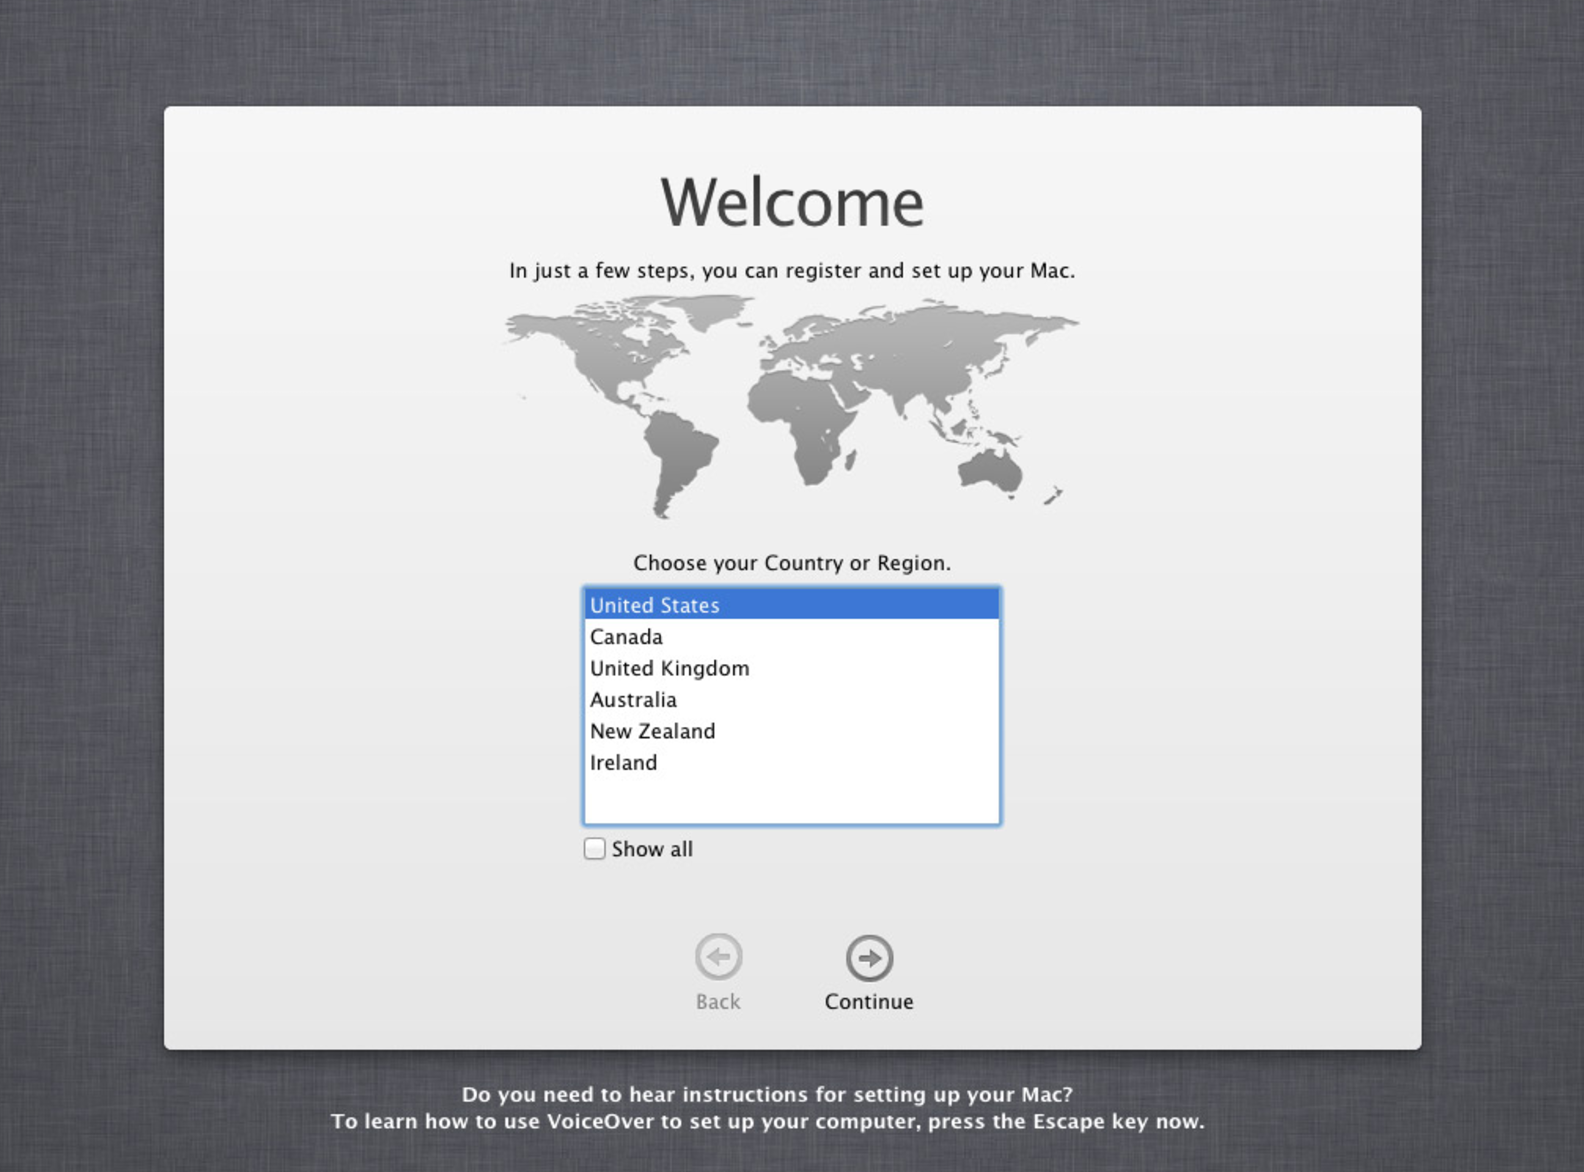The image size is (1584, 1172).
Task: Select New Zealand in the region list
Action: (791, 731)
